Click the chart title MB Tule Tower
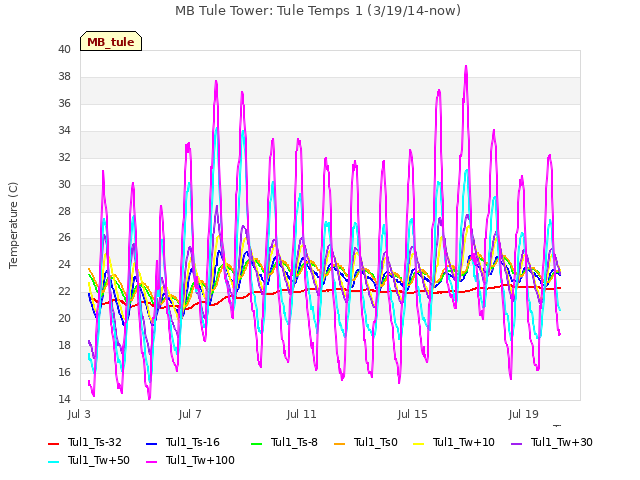Screen dimensions: 640x480 tap(318, 11)
